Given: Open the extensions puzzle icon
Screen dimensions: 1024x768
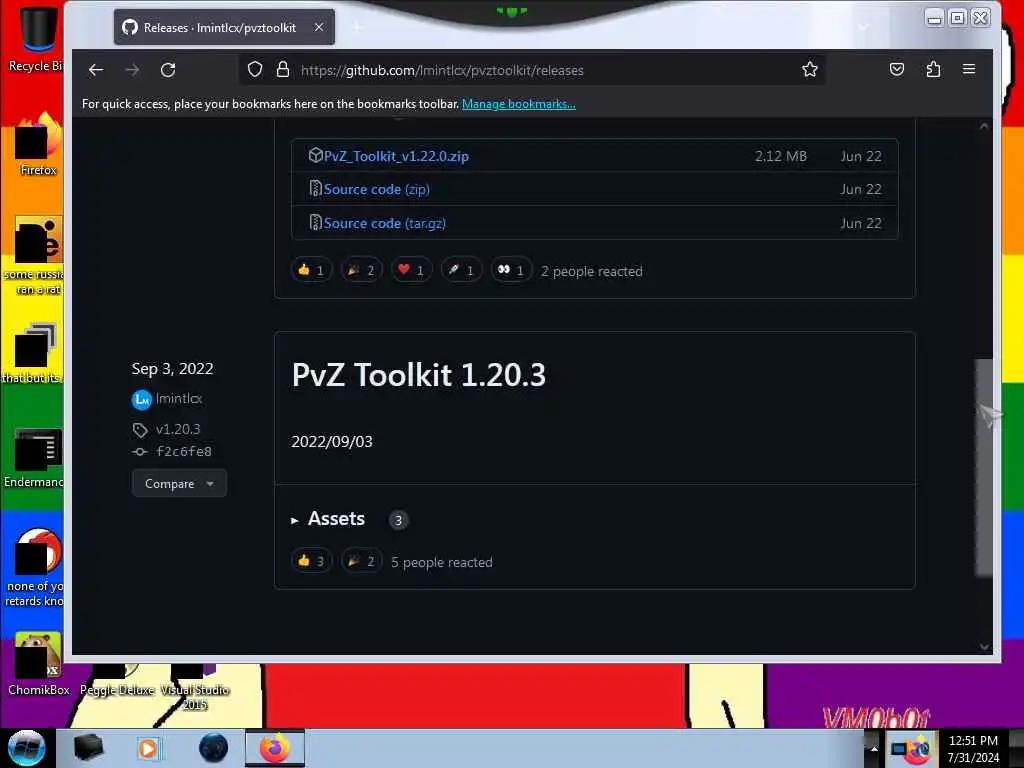Looking at the screenshot, I should [933, 69].
